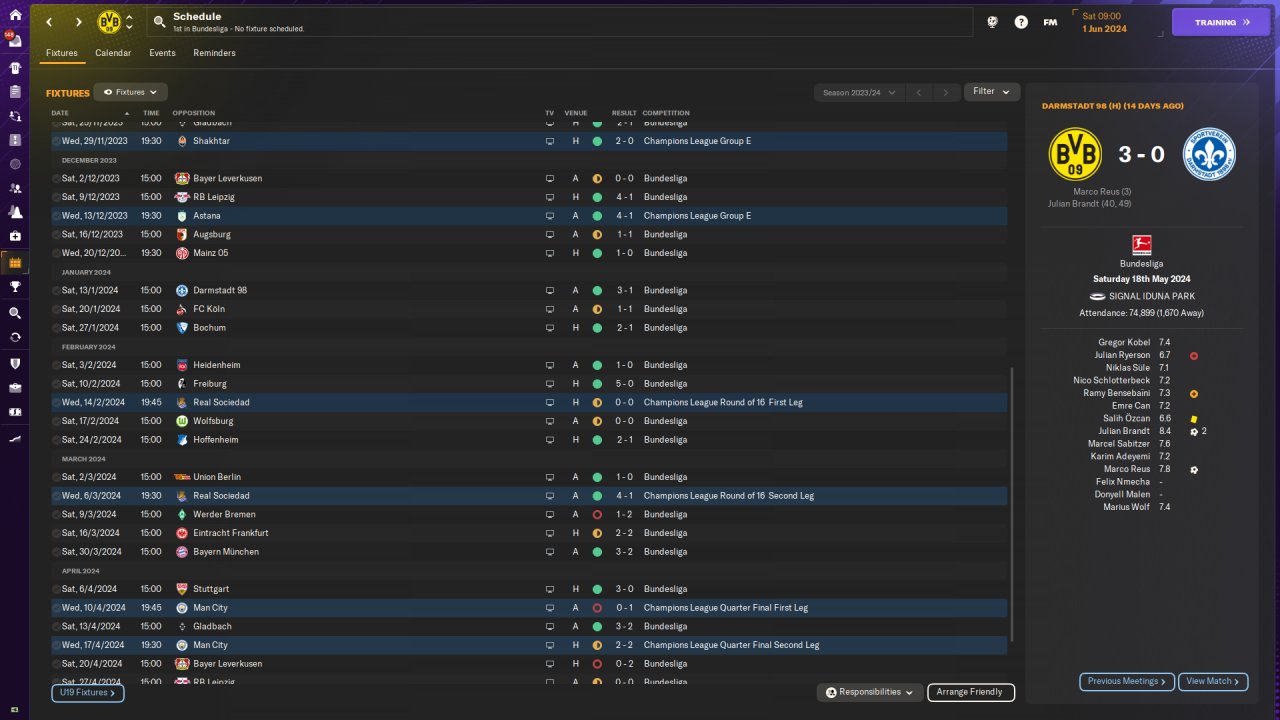Go to next season with right chevron
The height and width of the screenshot is (720, 1280).
click(946, 92)
